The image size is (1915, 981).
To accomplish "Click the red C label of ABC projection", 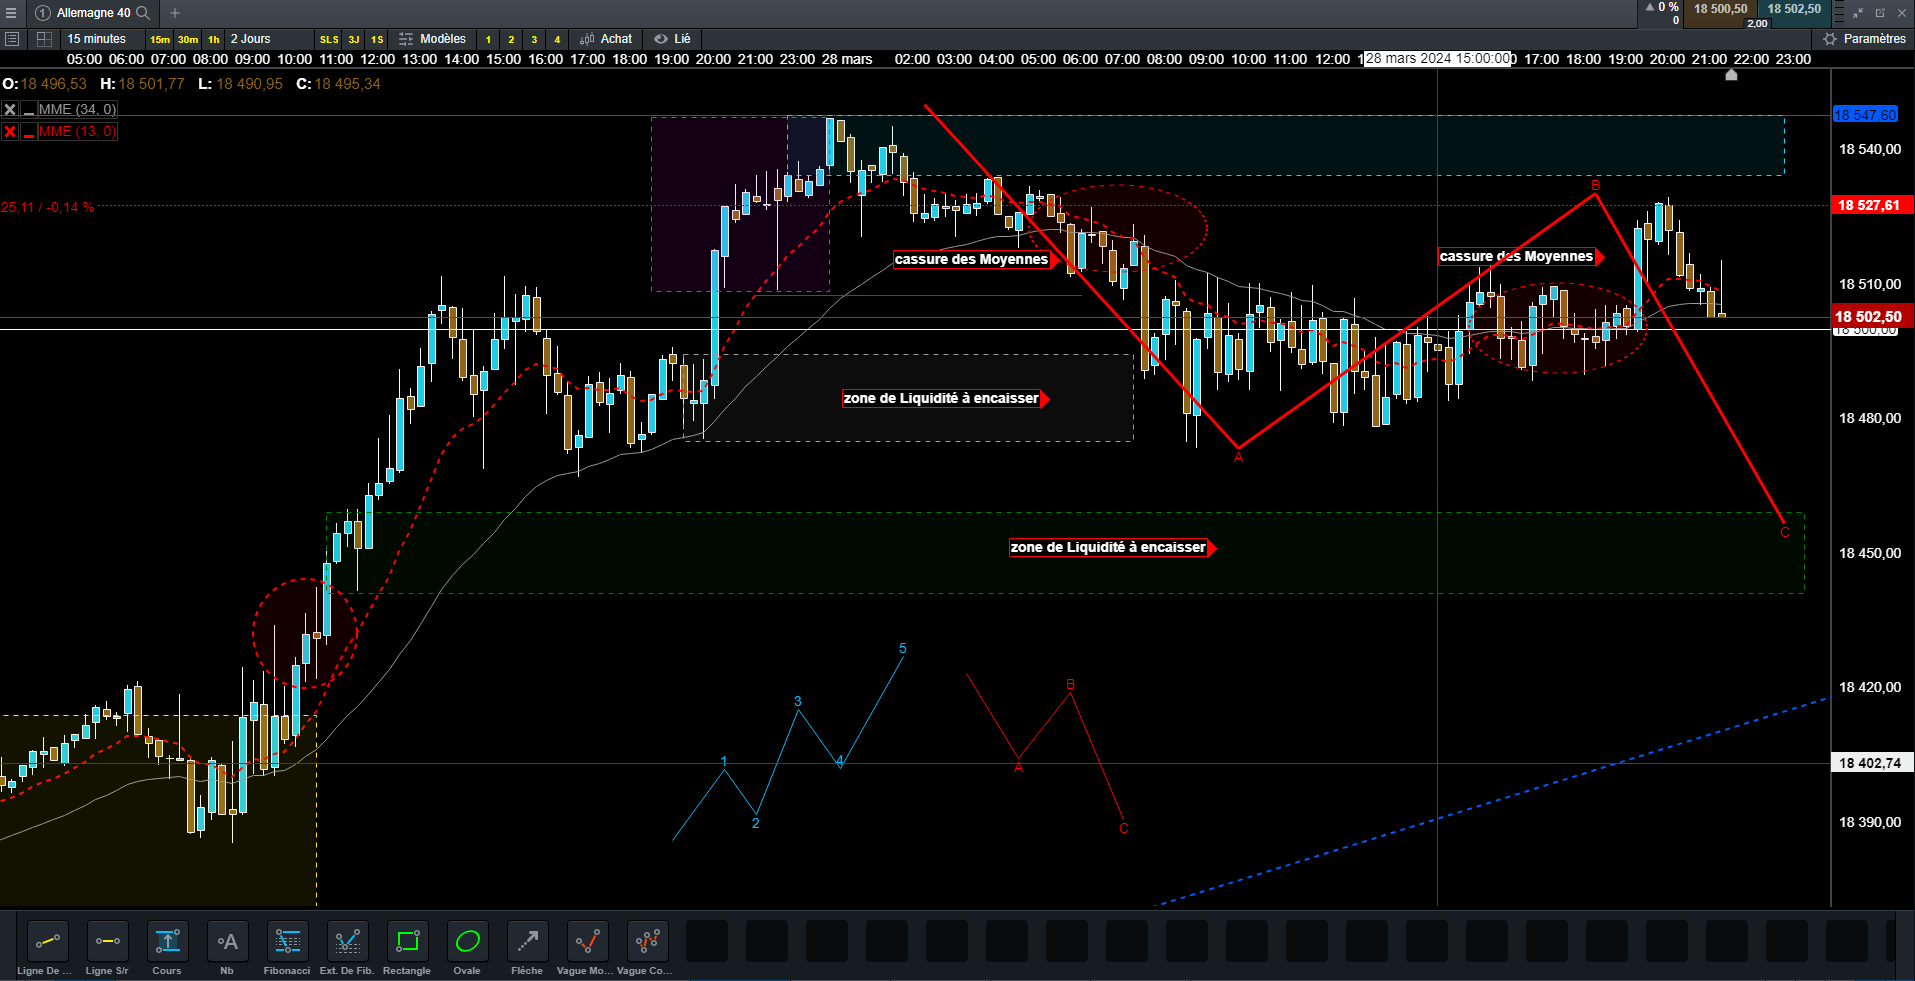I will [1785, 532].
